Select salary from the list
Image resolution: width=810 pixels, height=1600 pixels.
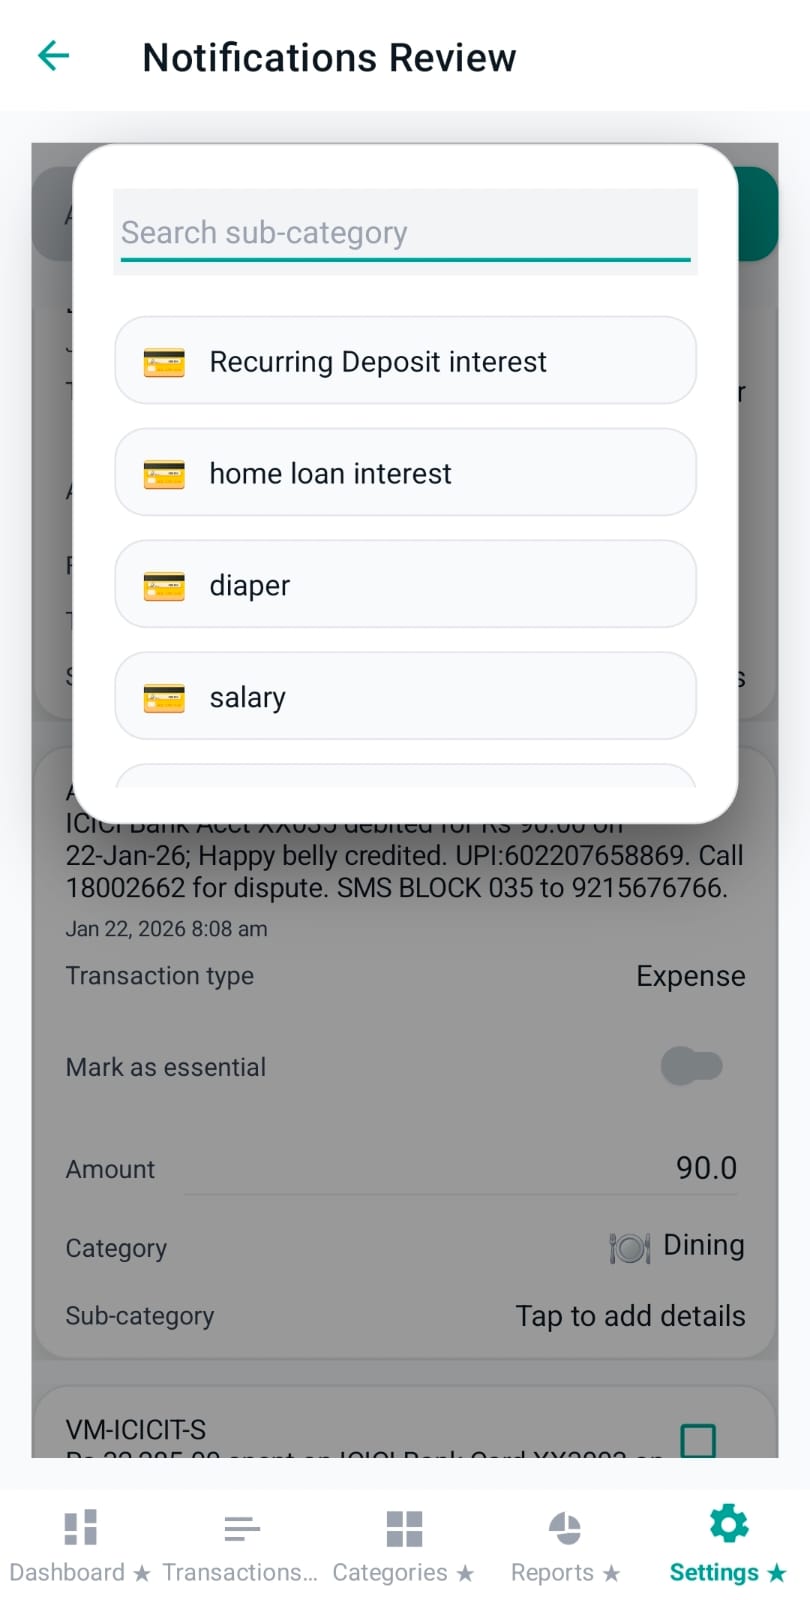(x=248, y=698)
